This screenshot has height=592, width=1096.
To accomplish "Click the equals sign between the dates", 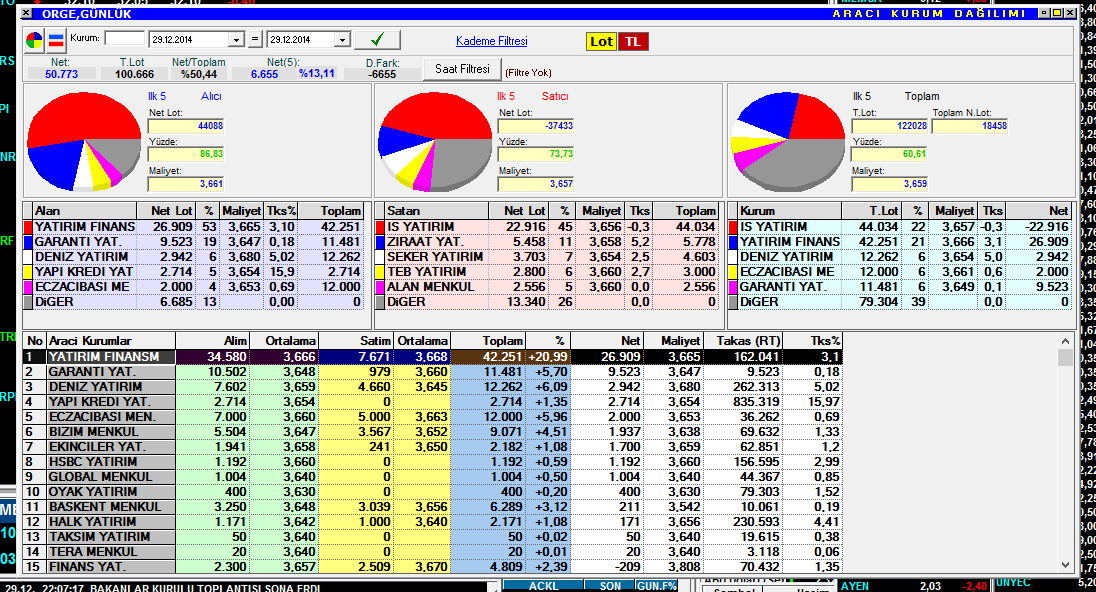I will 255,39.
